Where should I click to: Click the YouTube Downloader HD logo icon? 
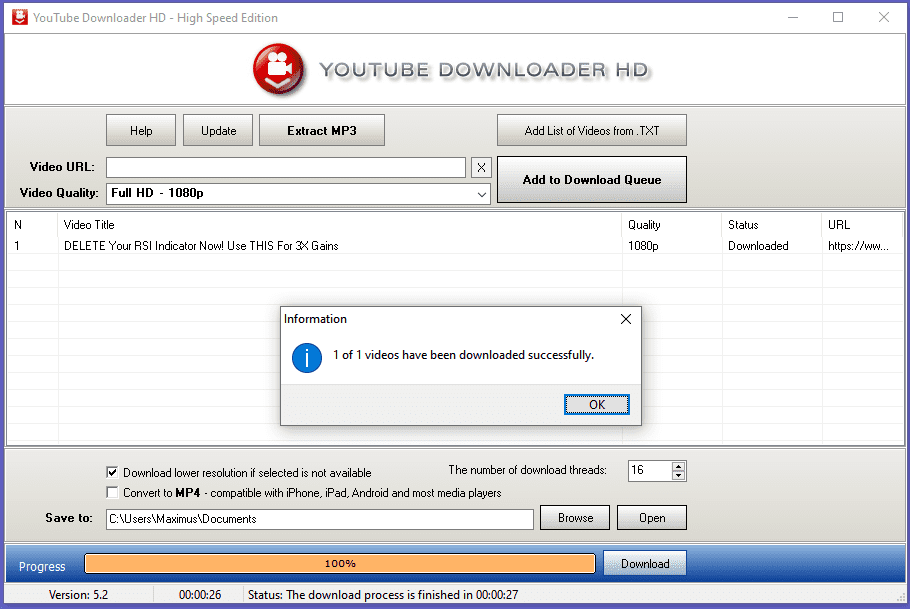279,70
